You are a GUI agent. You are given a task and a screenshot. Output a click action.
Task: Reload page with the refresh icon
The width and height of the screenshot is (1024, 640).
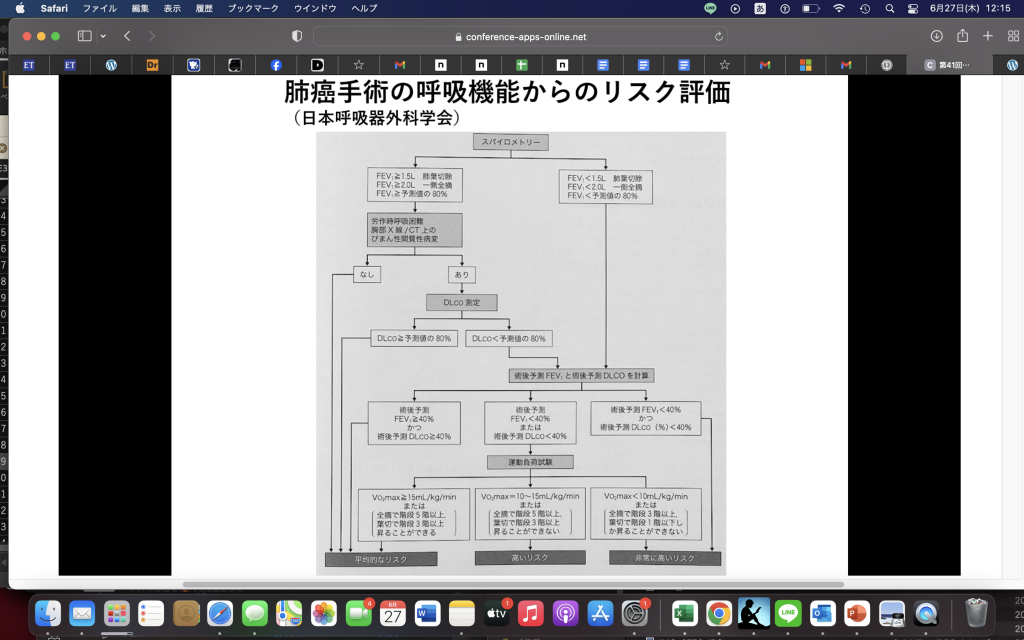coord(719,36)
